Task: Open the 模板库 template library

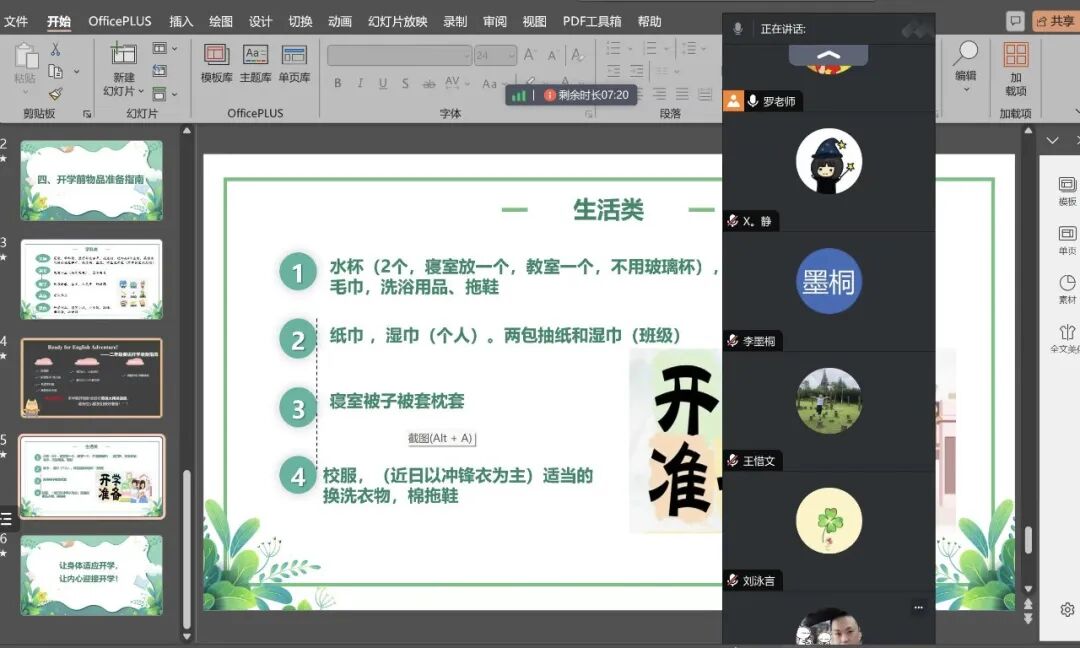Action: (217, 63)
